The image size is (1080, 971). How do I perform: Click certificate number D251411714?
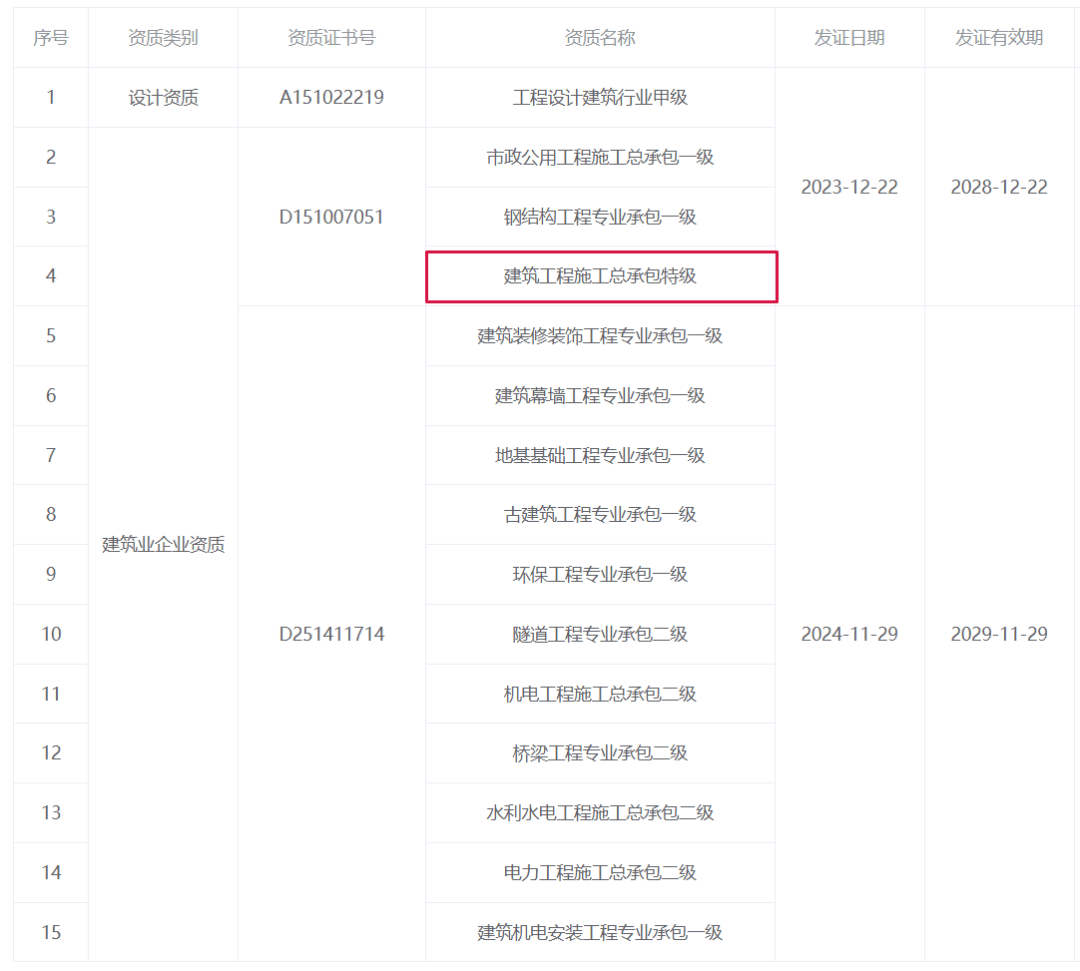coord(331,634)
